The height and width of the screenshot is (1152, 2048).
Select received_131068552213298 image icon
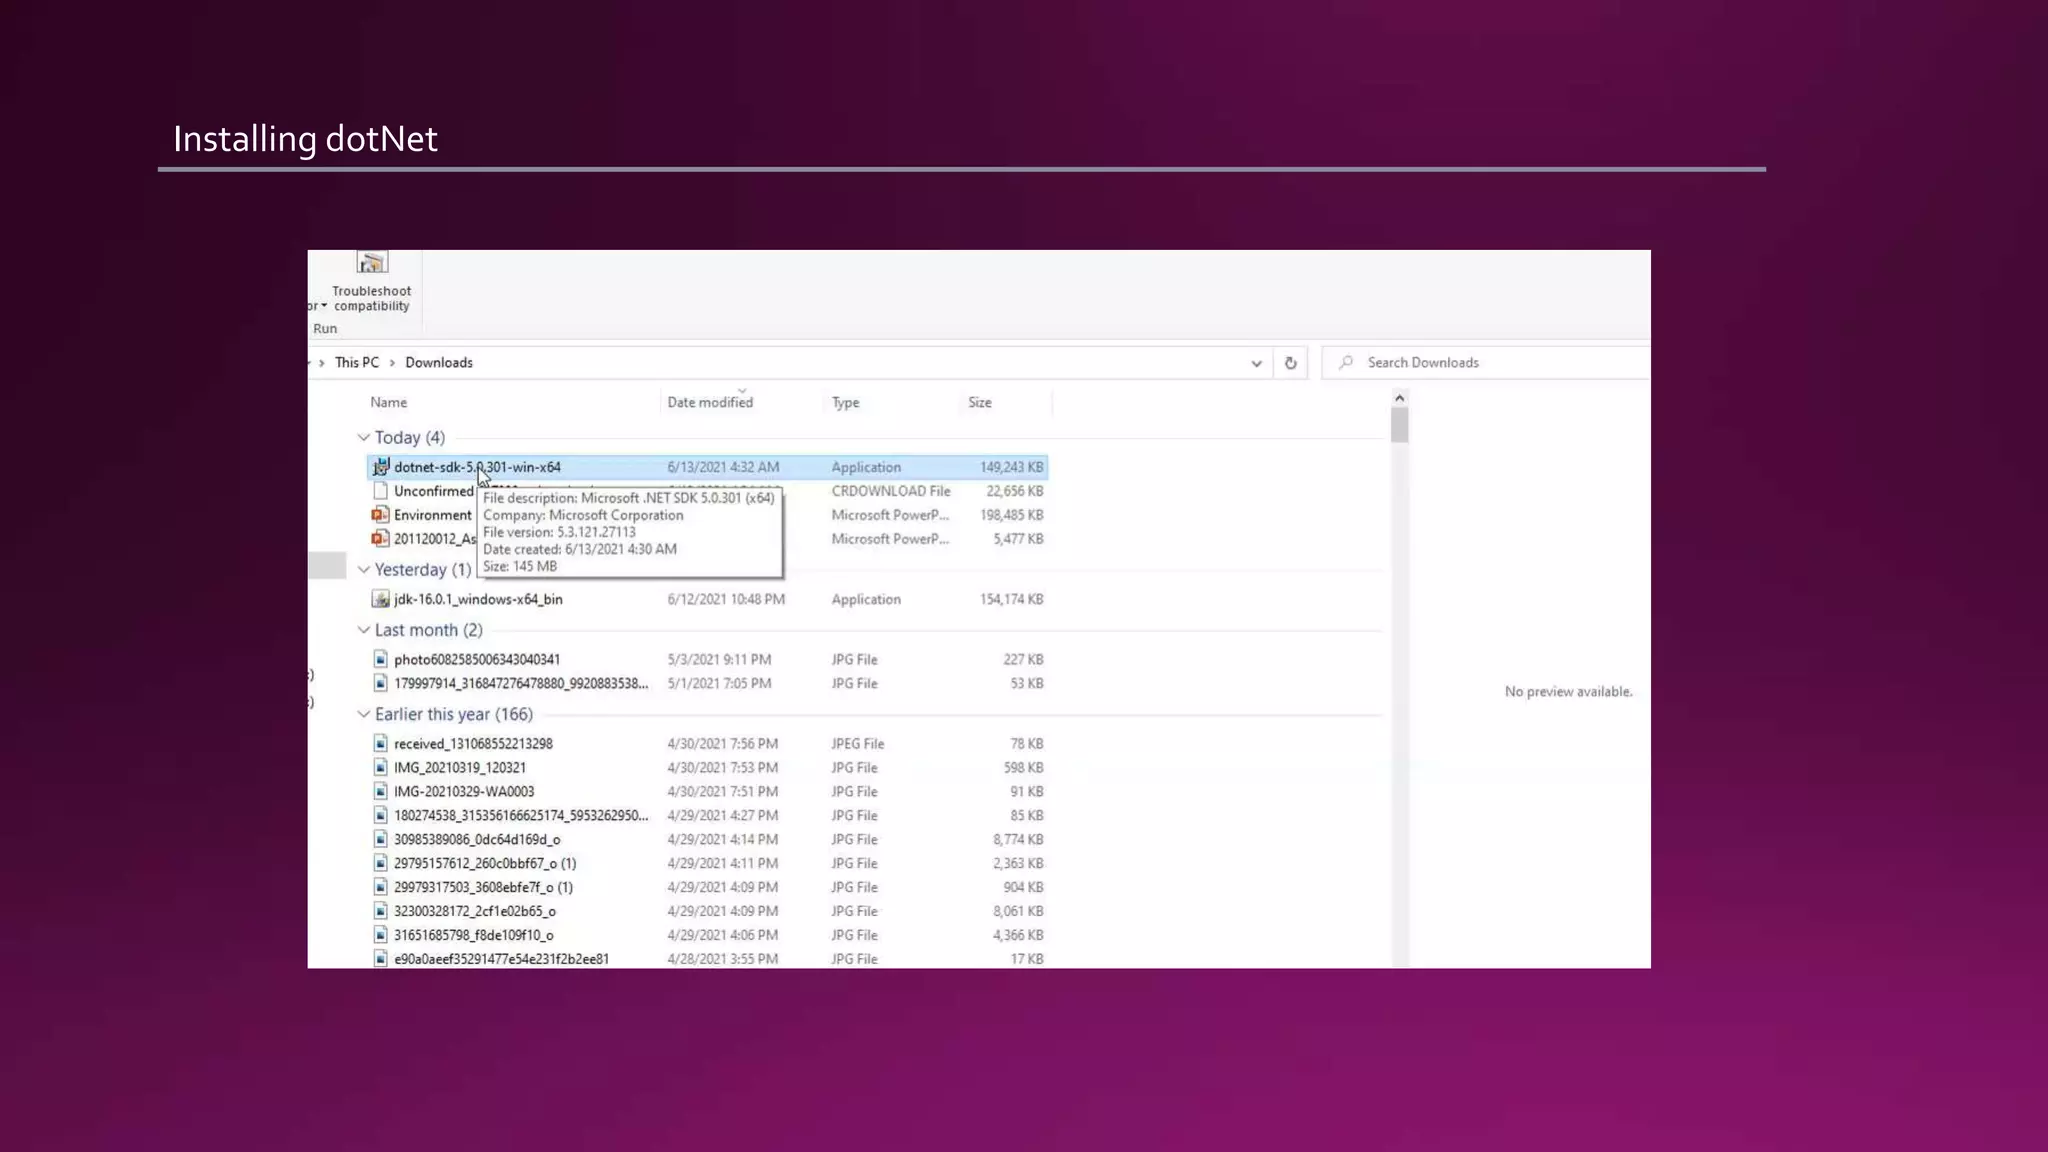pyautogui.click(x=380, y=743)
